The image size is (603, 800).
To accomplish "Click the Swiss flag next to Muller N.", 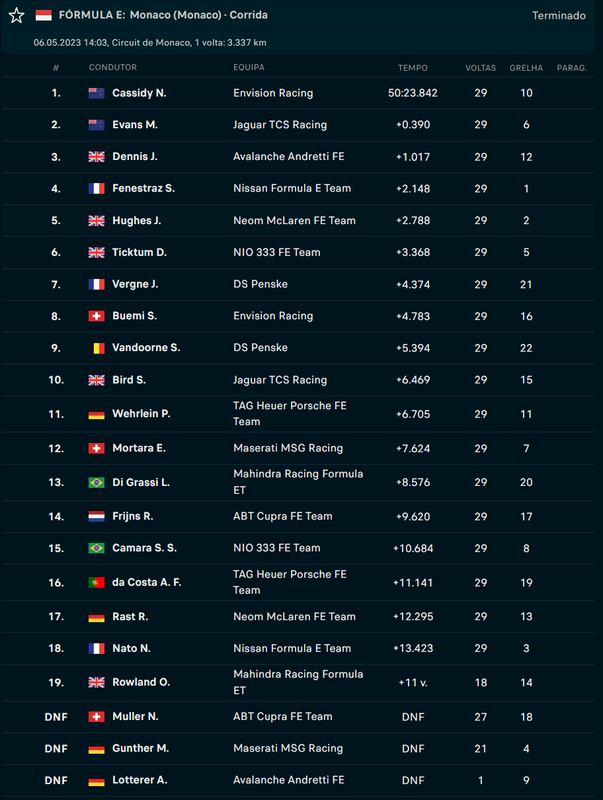I will pos(96,716).
